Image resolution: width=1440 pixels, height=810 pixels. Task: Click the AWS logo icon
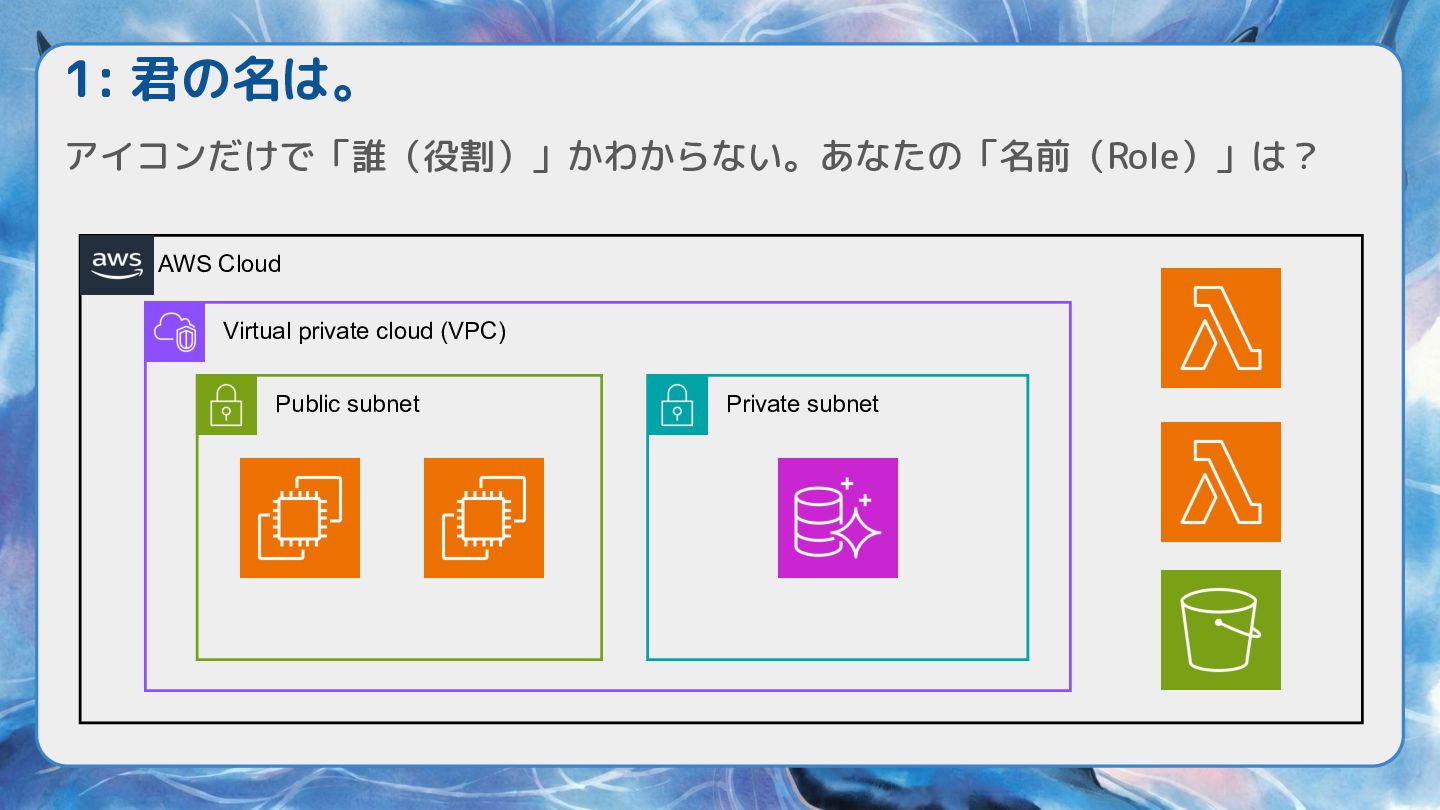coord(116,264)
